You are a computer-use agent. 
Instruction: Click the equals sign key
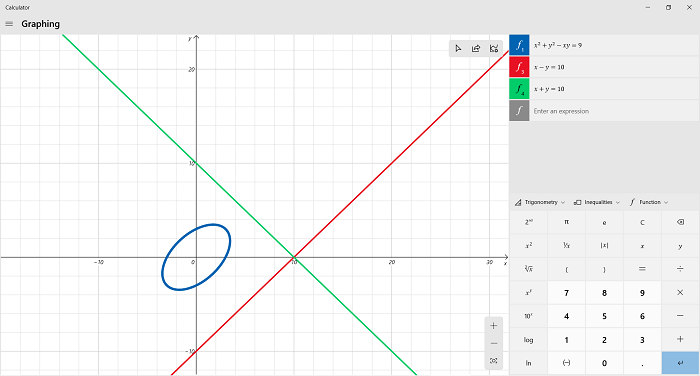click(642, 269)
